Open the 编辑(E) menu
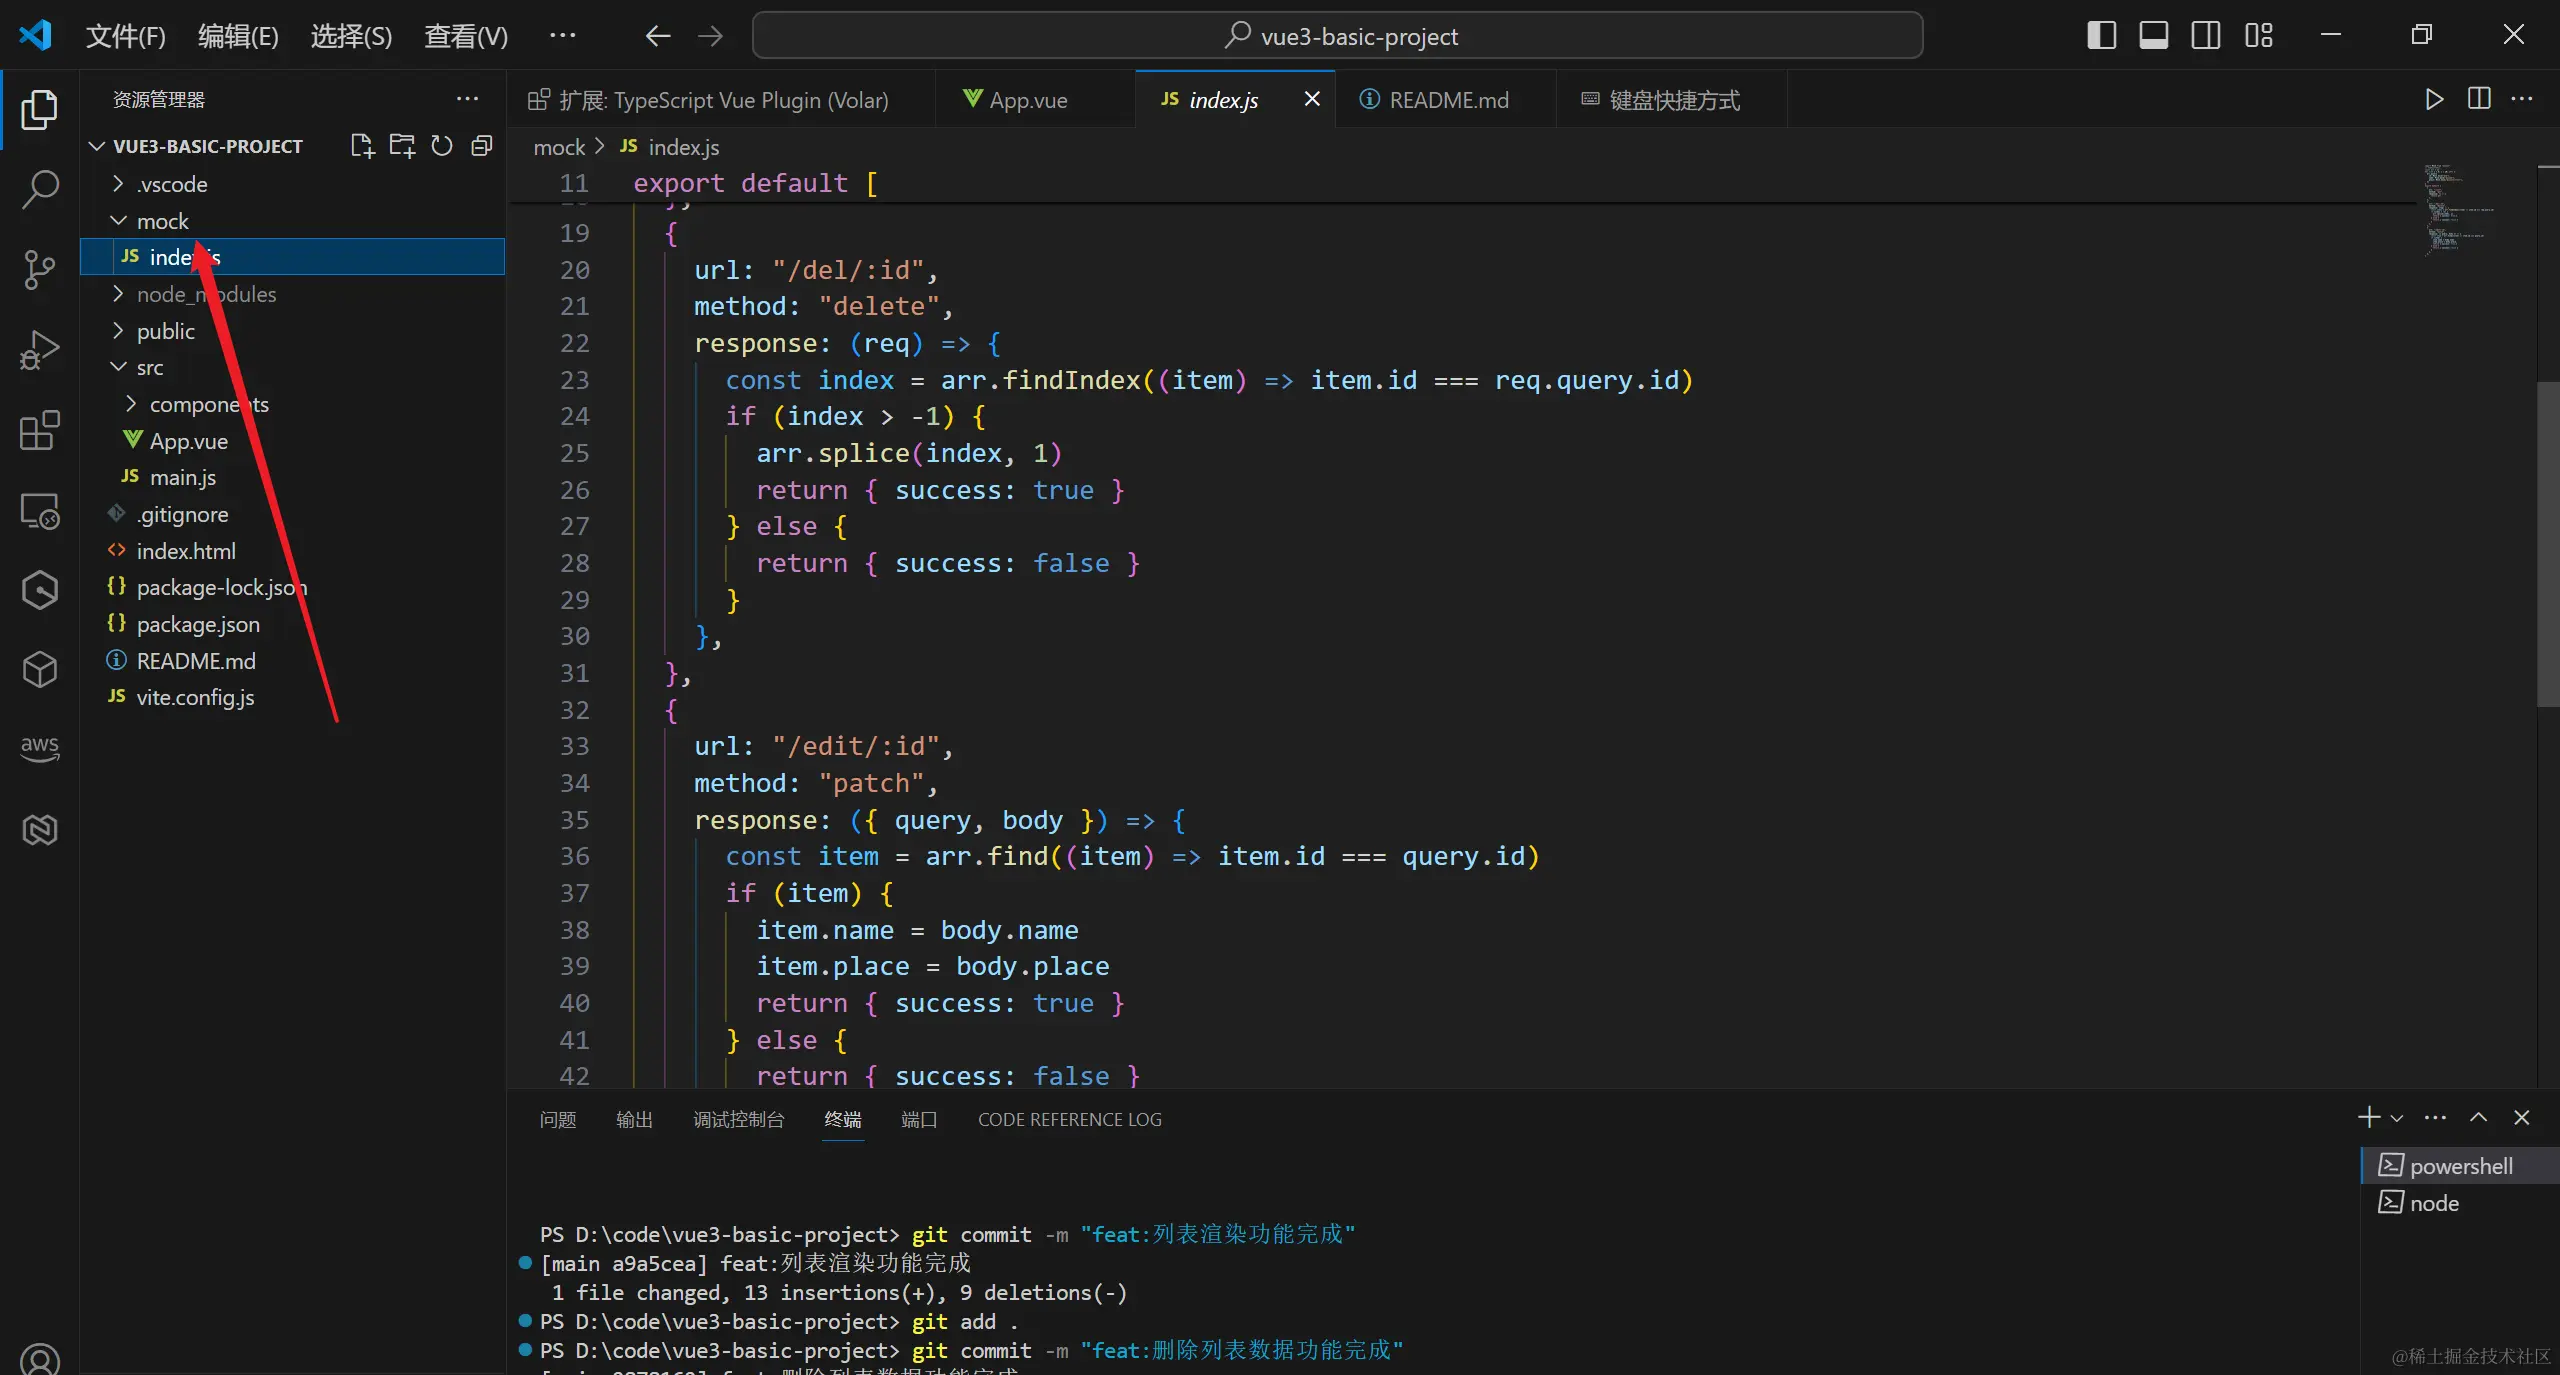The height and width of the screenshot is (1375, 2560). (x=238, y=36)
